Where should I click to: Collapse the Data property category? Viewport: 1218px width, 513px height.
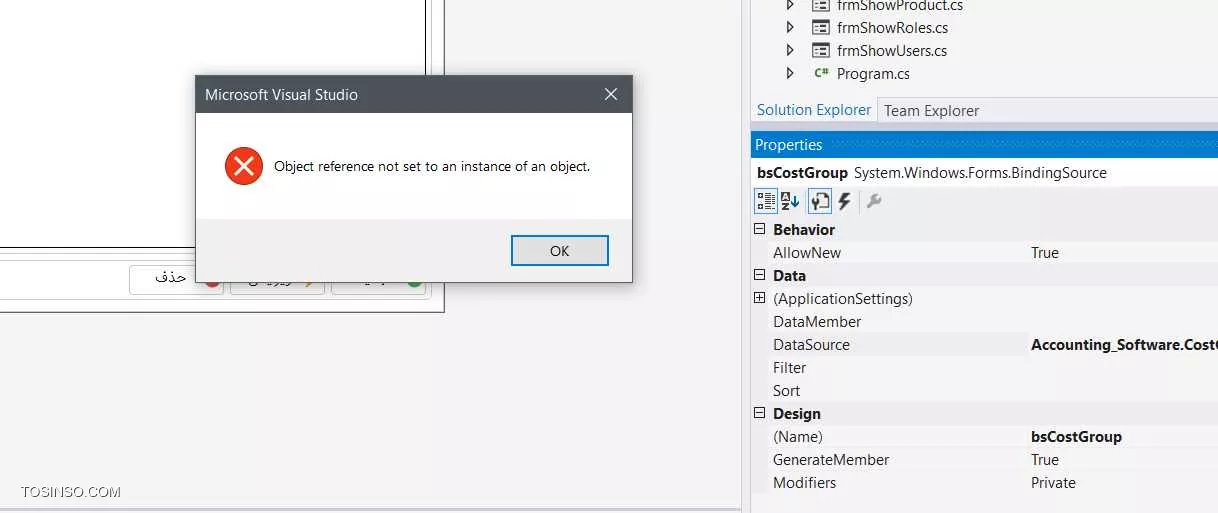[760, 276]
